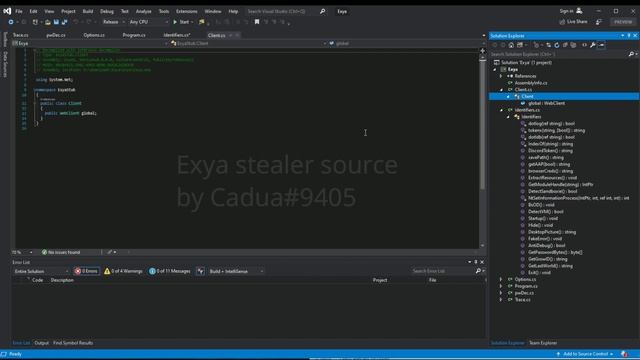Viewport: 640px width, 360px height.
Task: Click the bookmark toolbar icon
Action: point(257,22)
